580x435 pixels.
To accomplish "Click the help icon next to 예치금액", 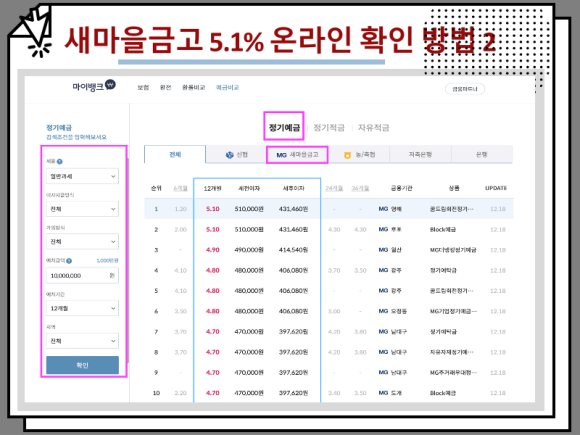I will click(x=69, y=261).
